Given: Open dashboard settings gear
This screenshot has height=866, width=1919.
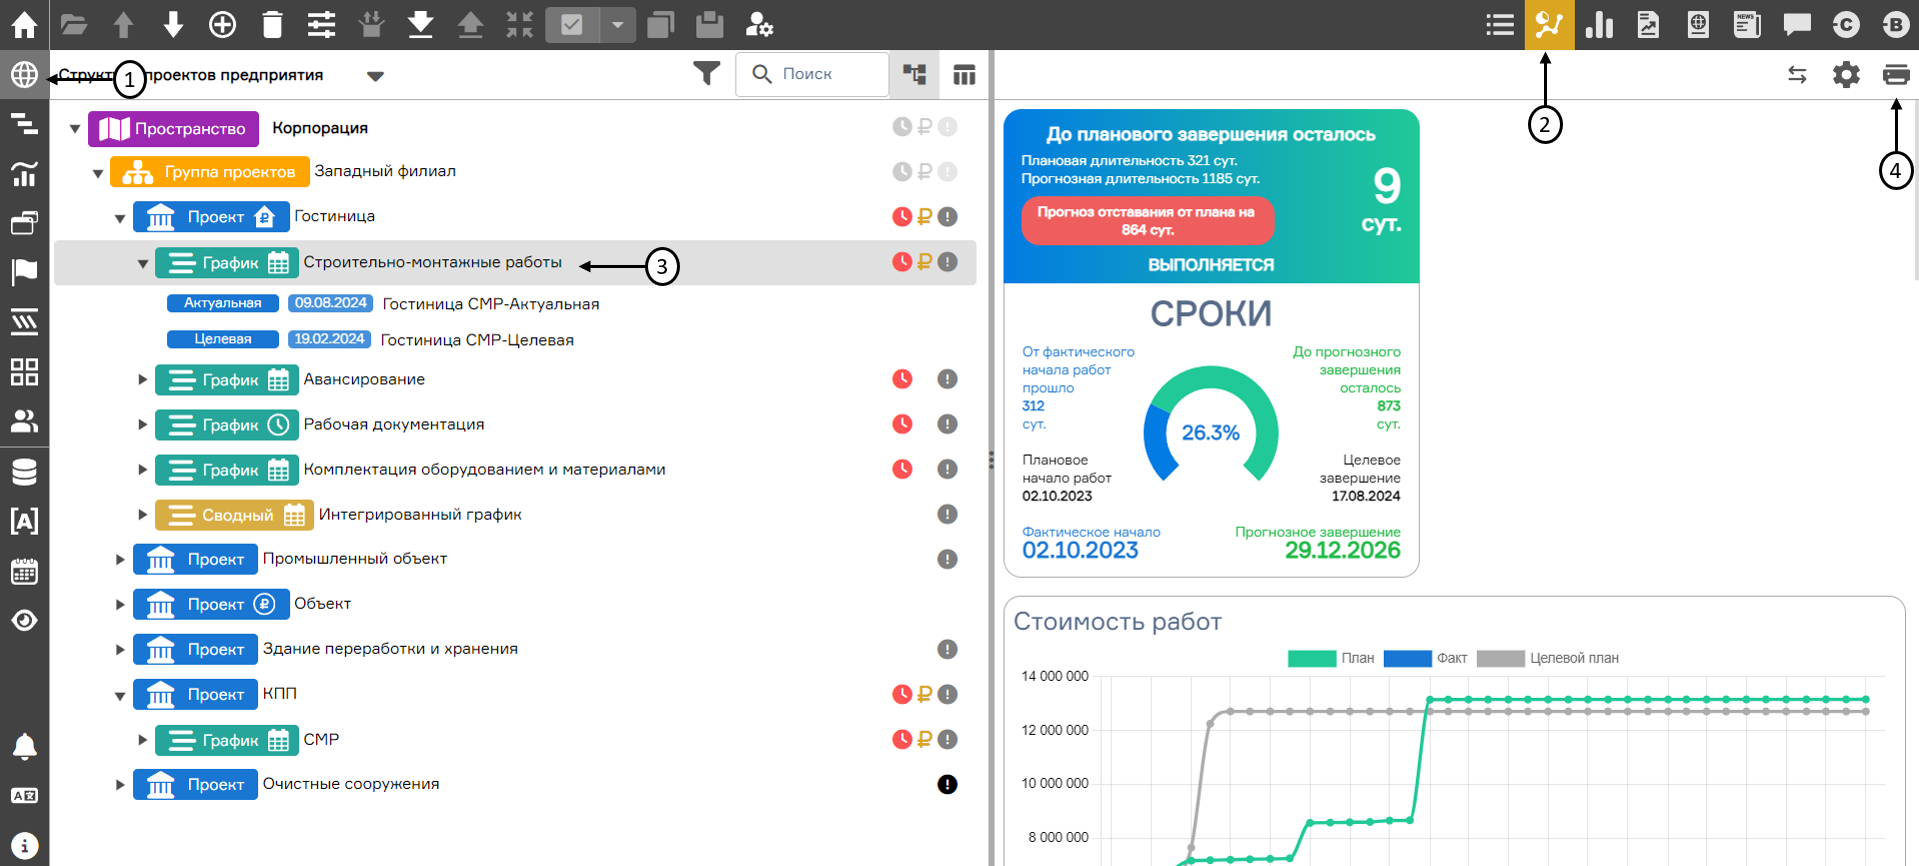Looking at the screenshot, I should [x=1846, y=74].
